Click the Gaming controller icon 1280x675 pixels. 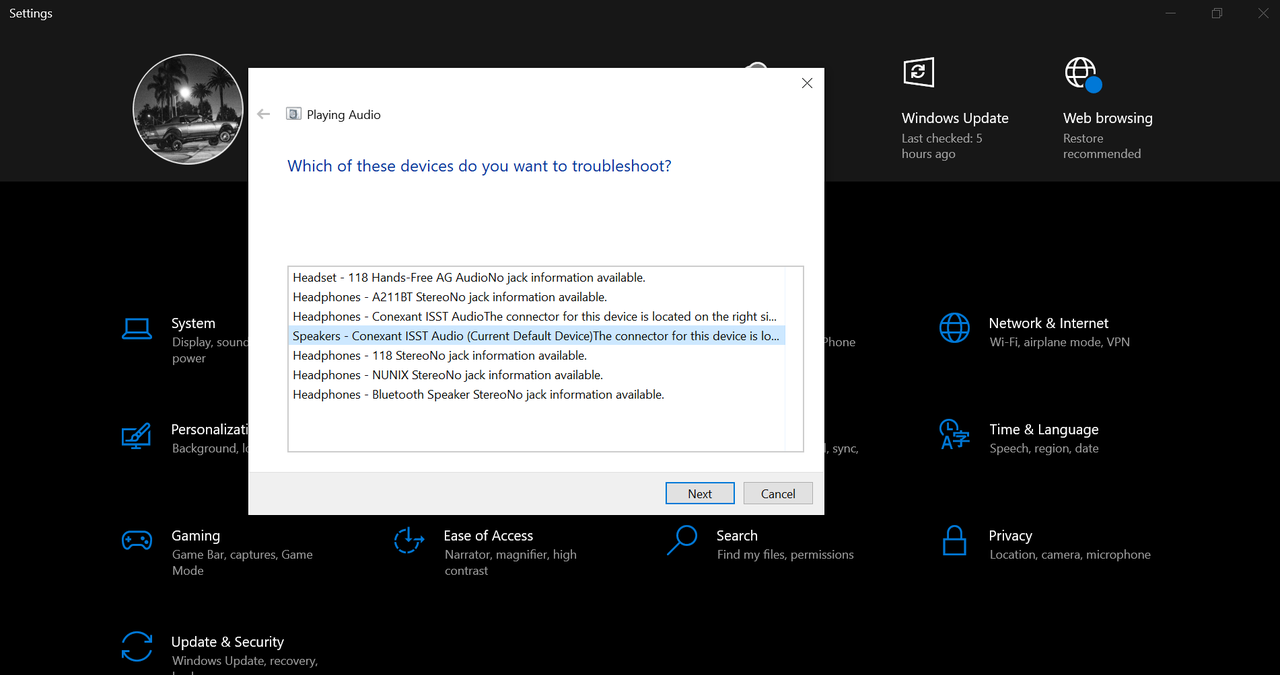[136, 541]
